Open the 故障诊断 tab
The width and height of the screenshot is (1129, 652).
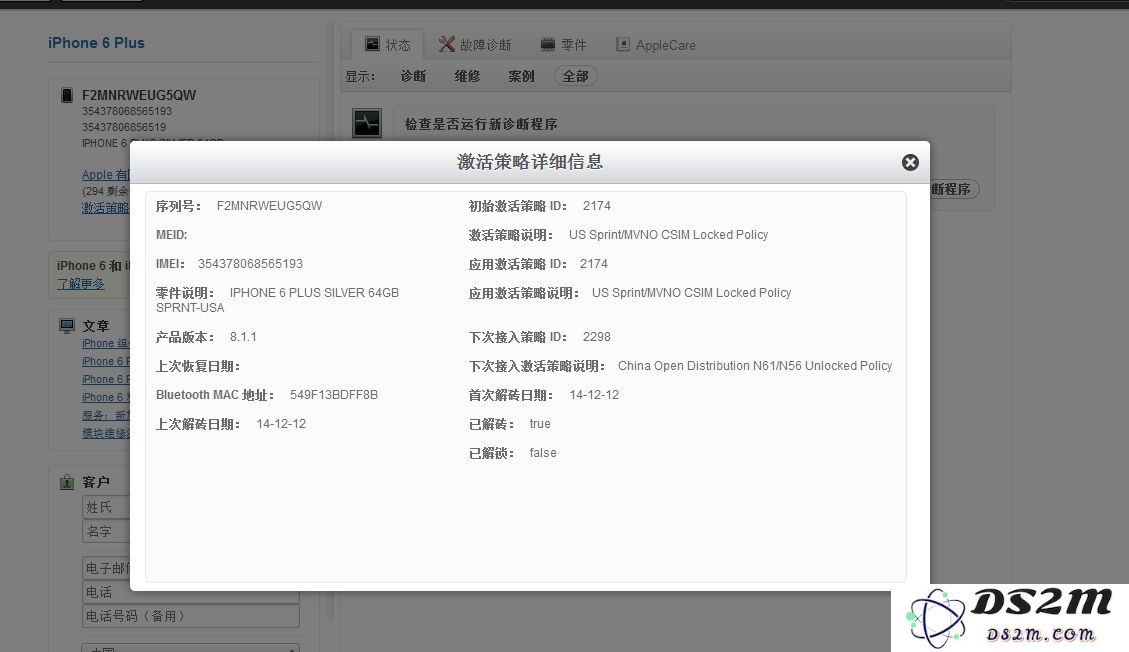[475, 45]
